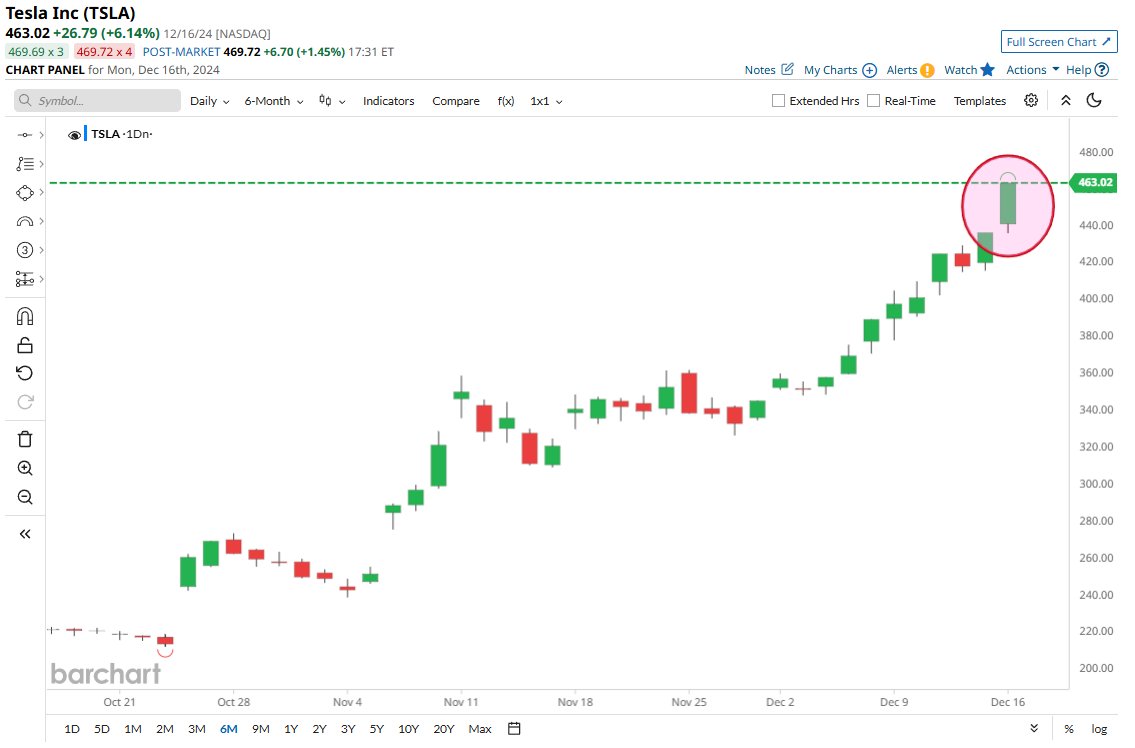Open the text annotation tools icon
1135x748 pixels.
pos(25,164)
